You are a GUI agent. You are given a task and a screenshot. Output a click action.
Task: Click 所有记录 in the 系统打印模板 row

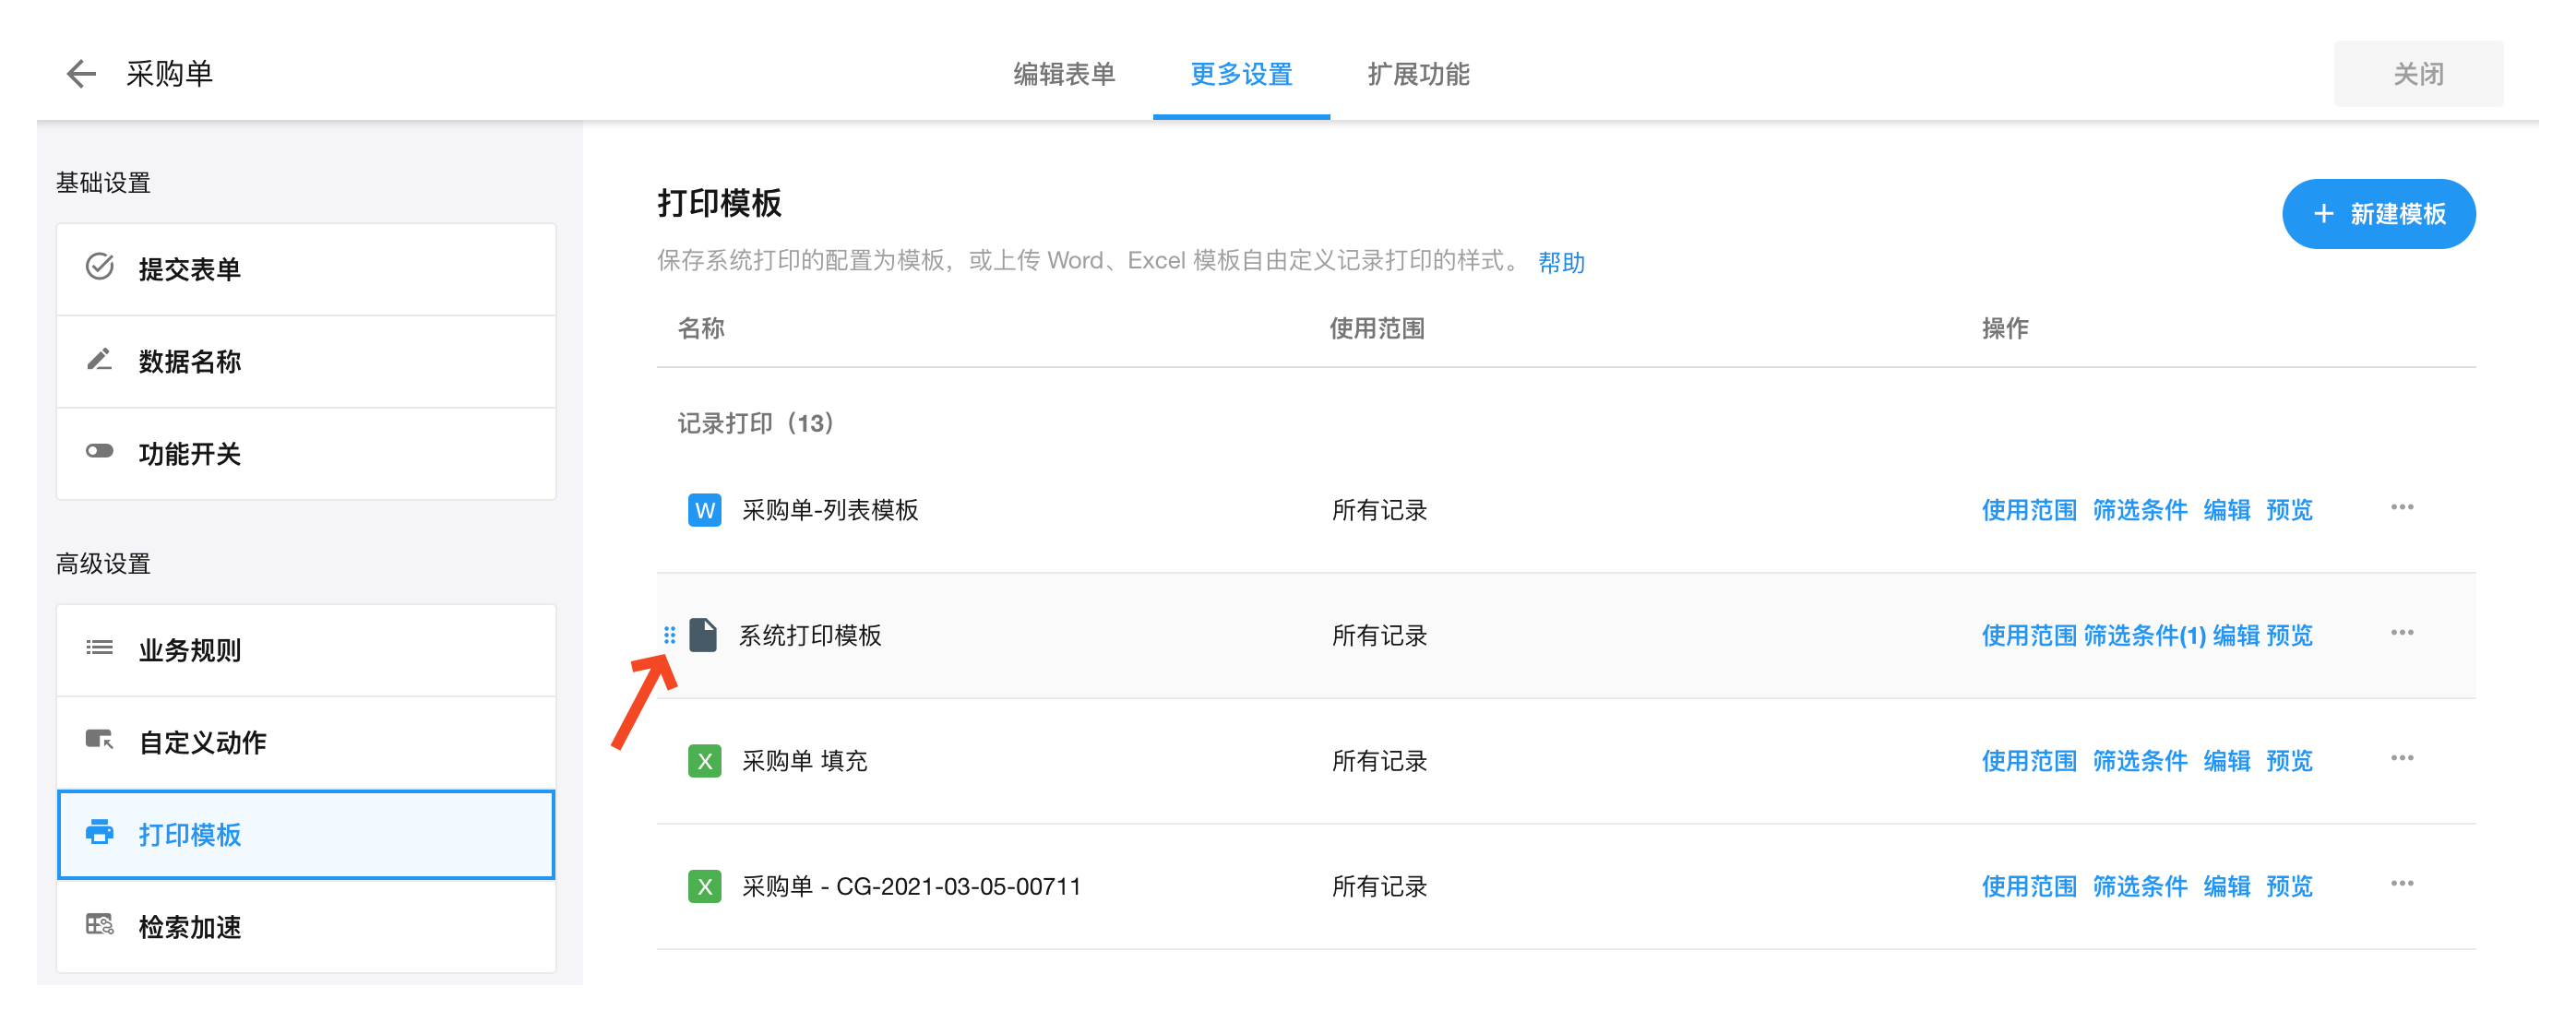point(1379,635)
